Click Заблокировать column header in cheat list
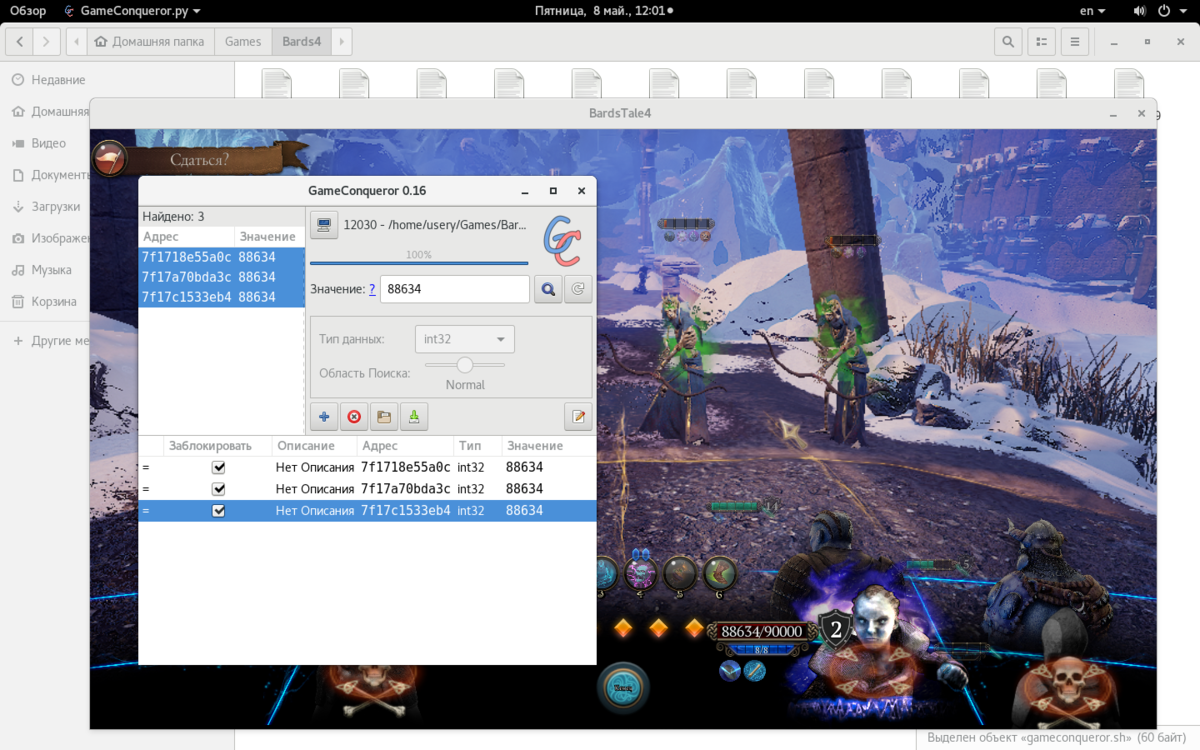 coord(217,446)
